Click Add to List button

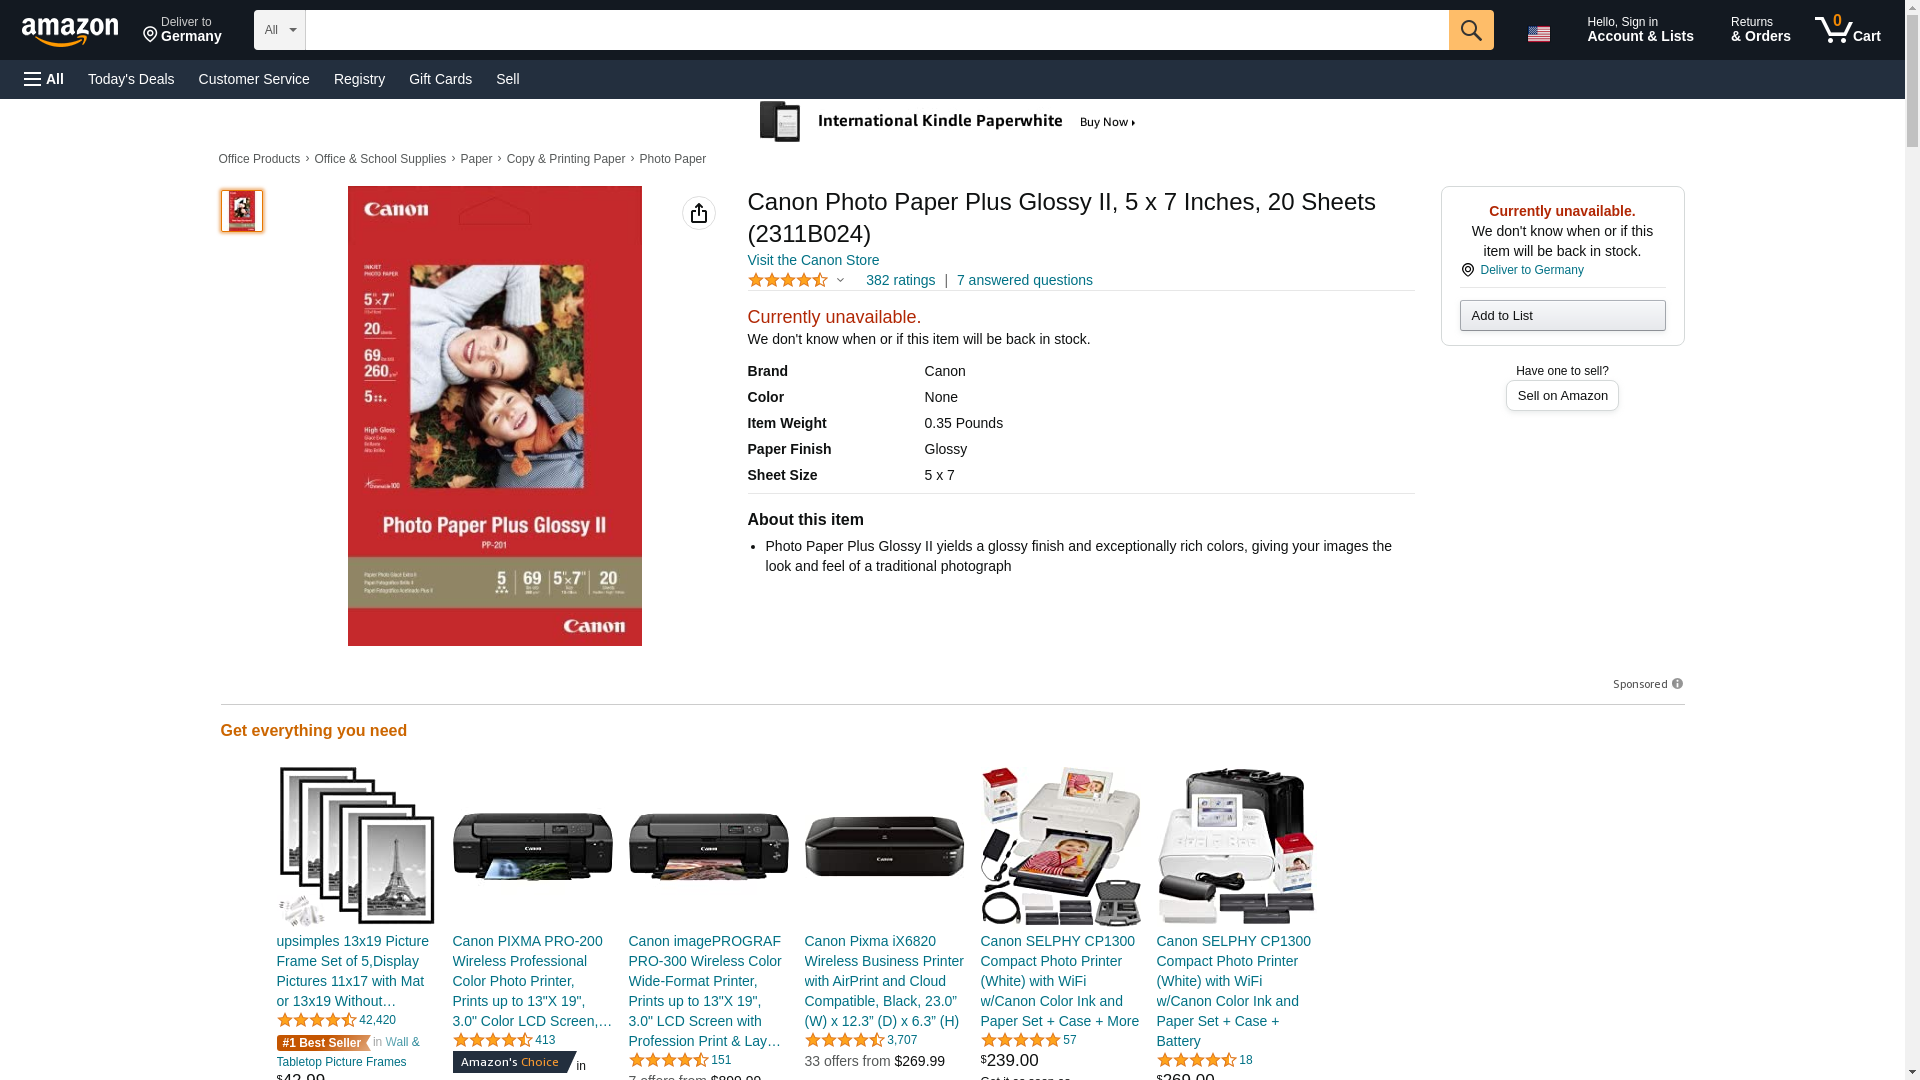(x=1562, y=316)
